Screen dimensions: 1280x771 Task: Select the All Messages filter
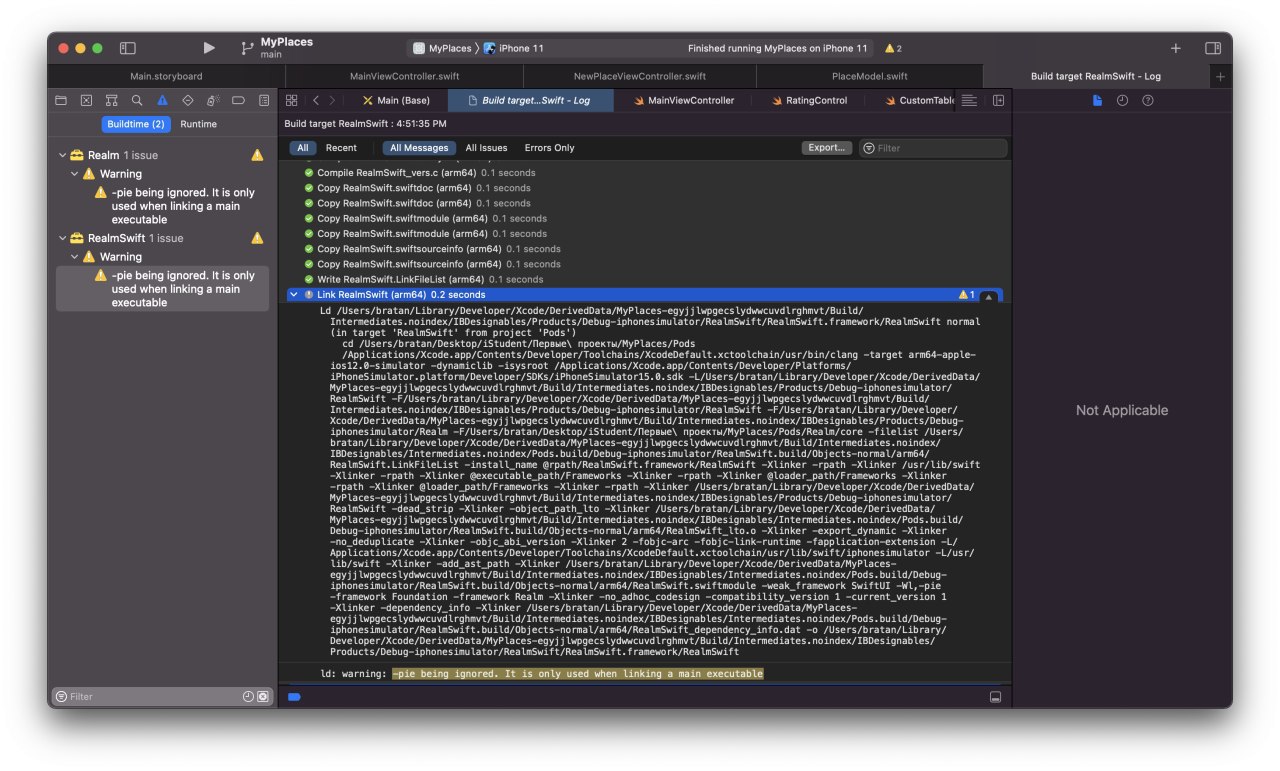[x=419, y=148]
